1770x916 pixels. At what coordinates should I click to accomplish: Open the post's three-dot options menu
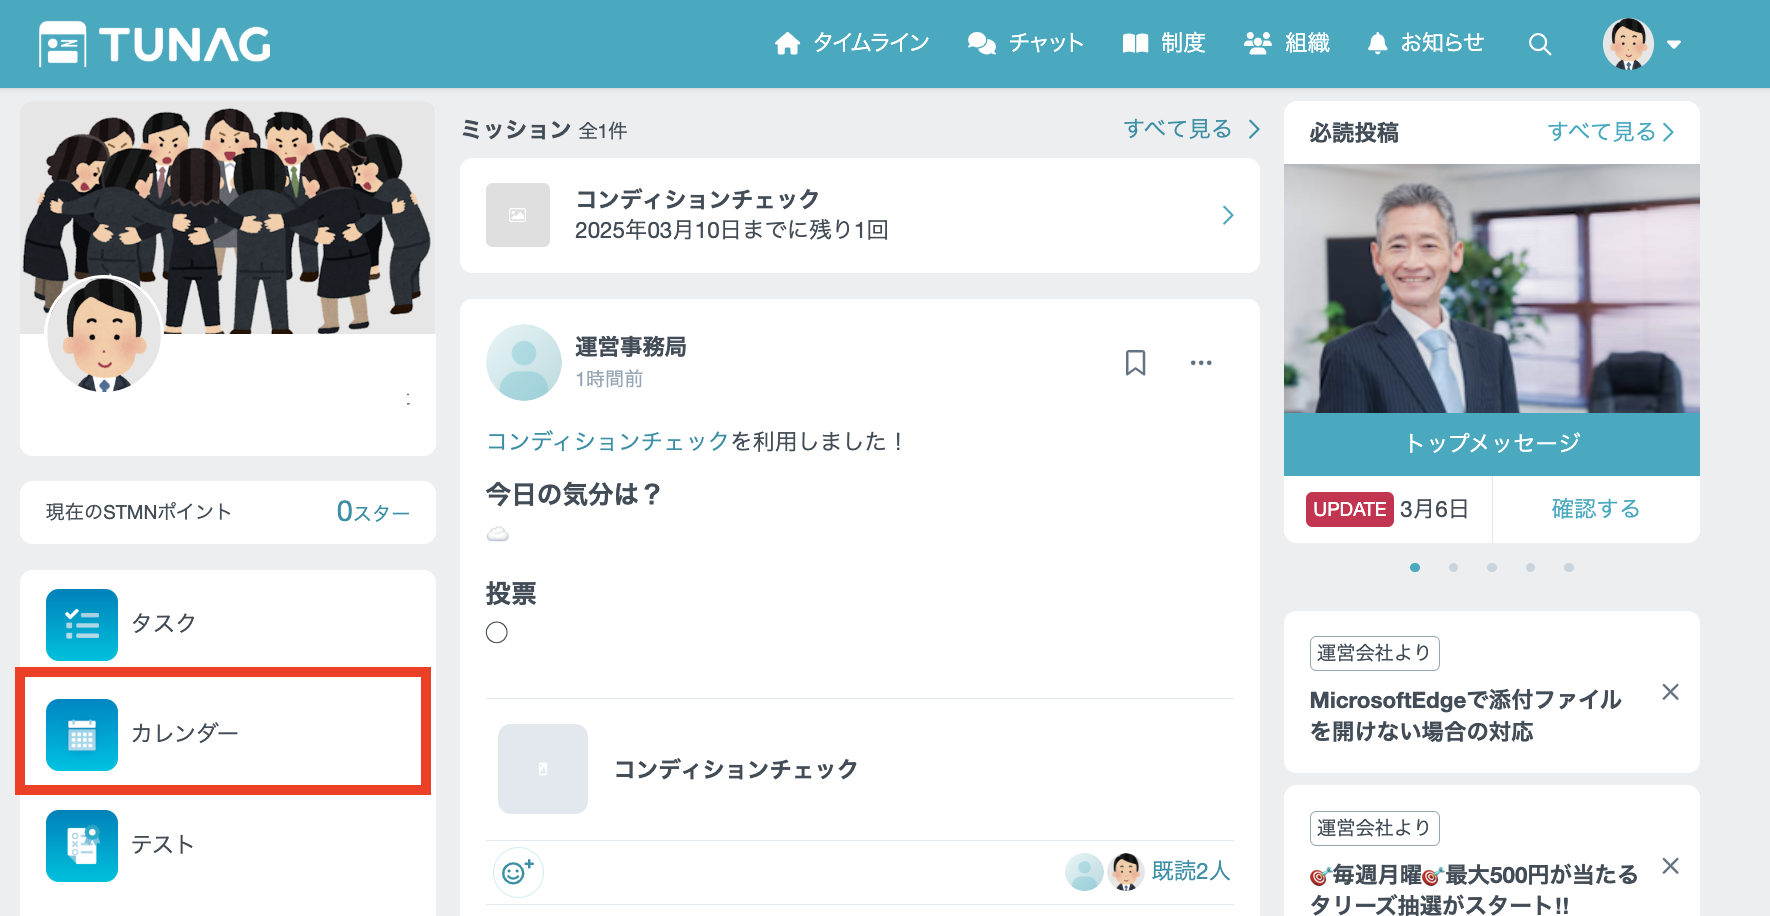pos(1200,363)
